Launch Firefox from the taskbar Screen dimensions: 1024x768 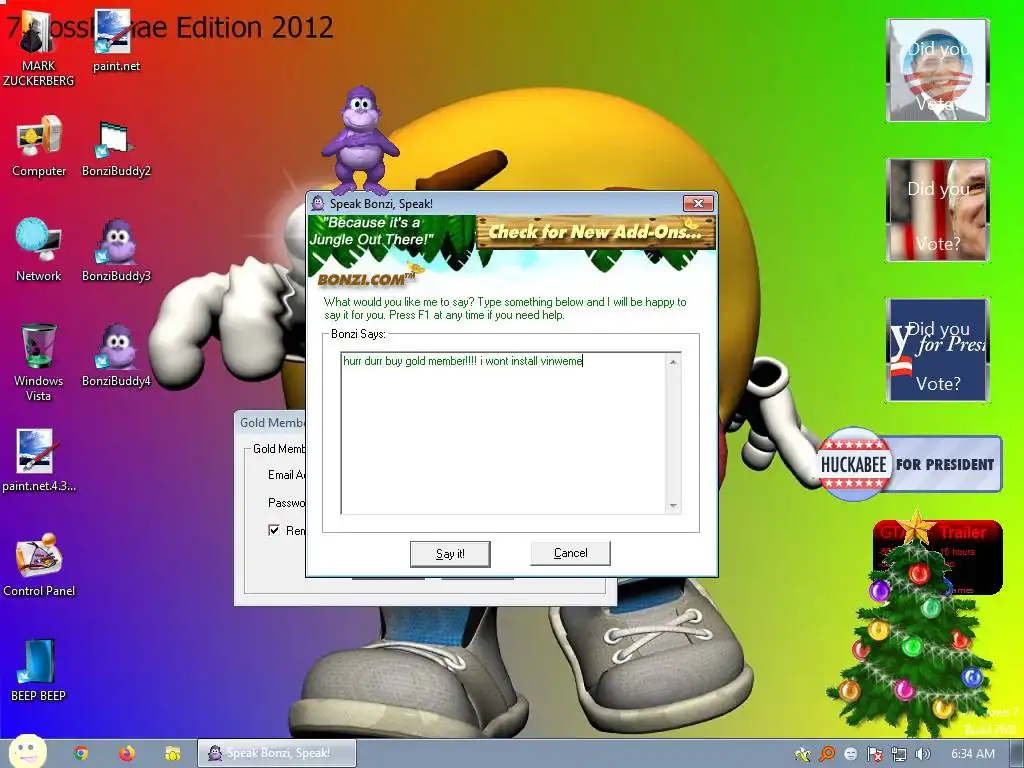coord(127,754)
